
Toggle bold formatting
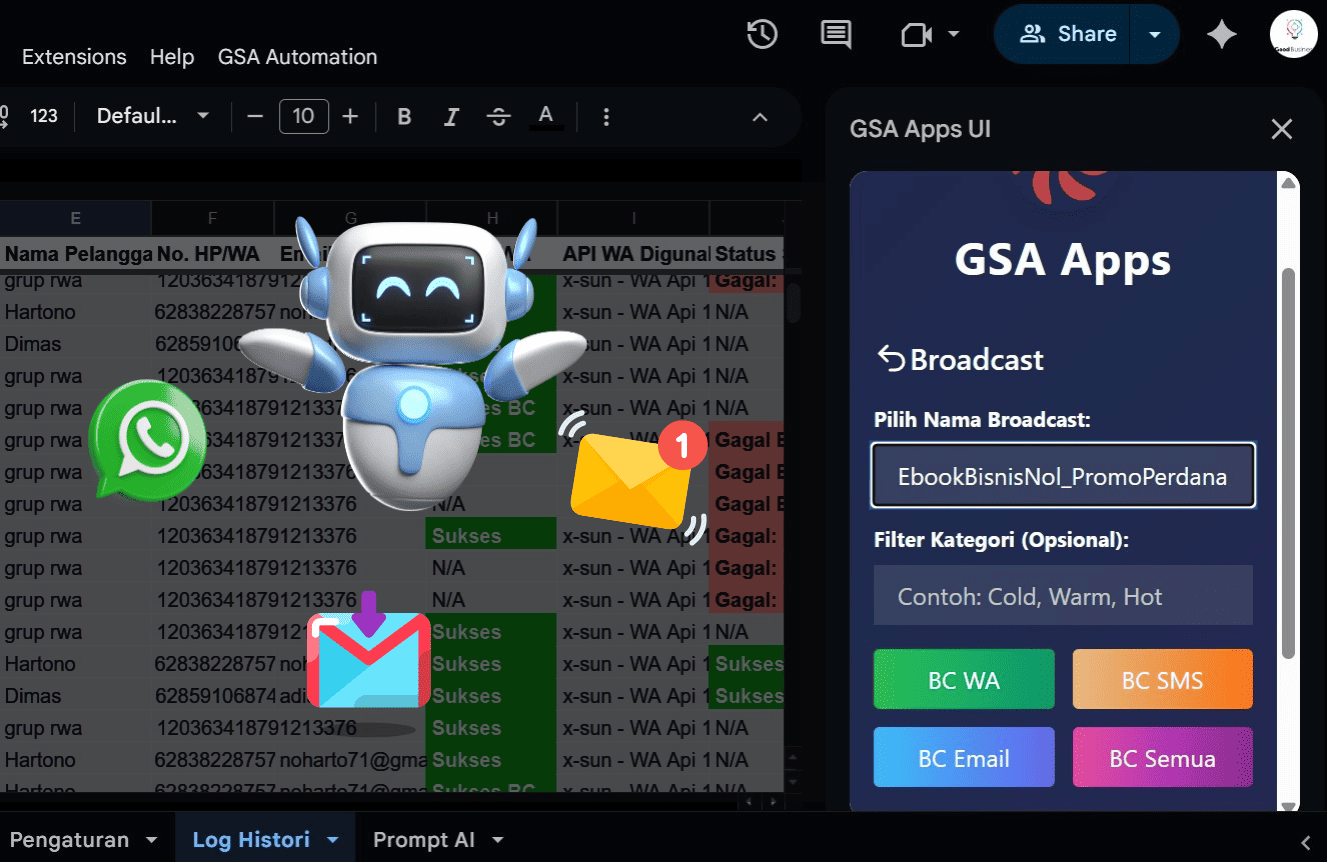[404, 117]
